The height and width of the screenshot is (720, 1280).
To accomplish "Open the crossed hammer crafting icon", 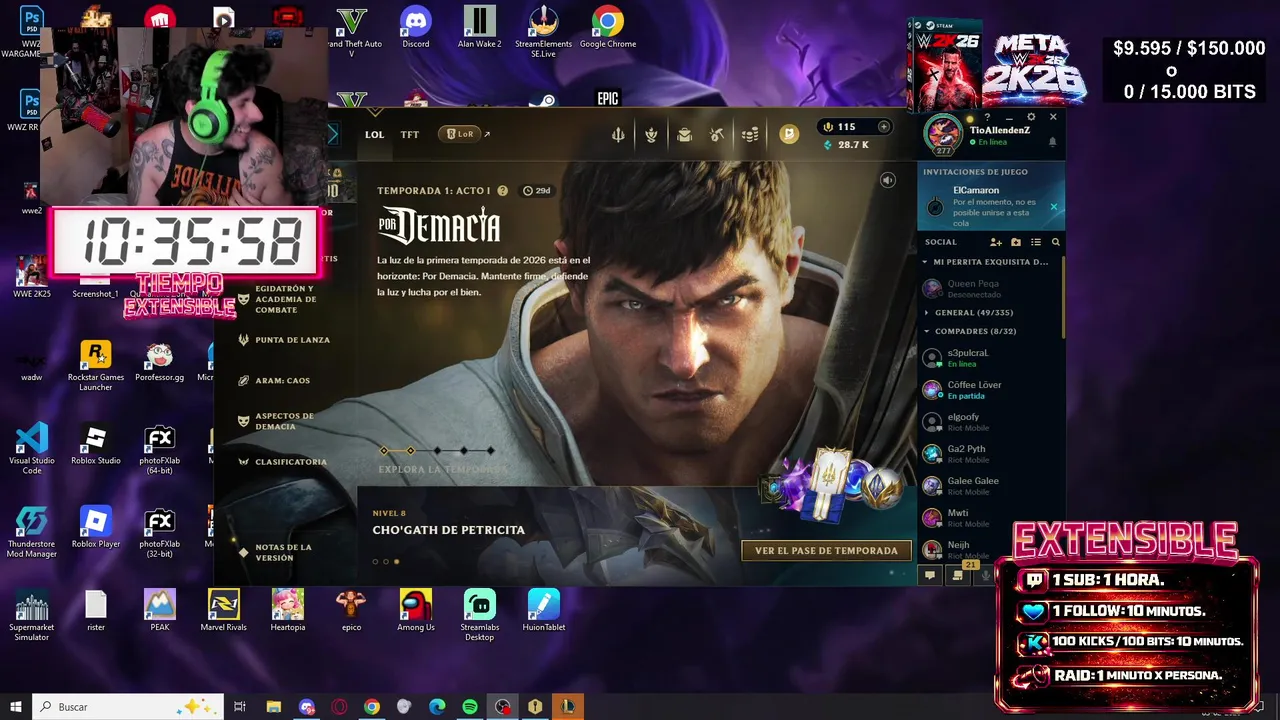I will (717, 135).
